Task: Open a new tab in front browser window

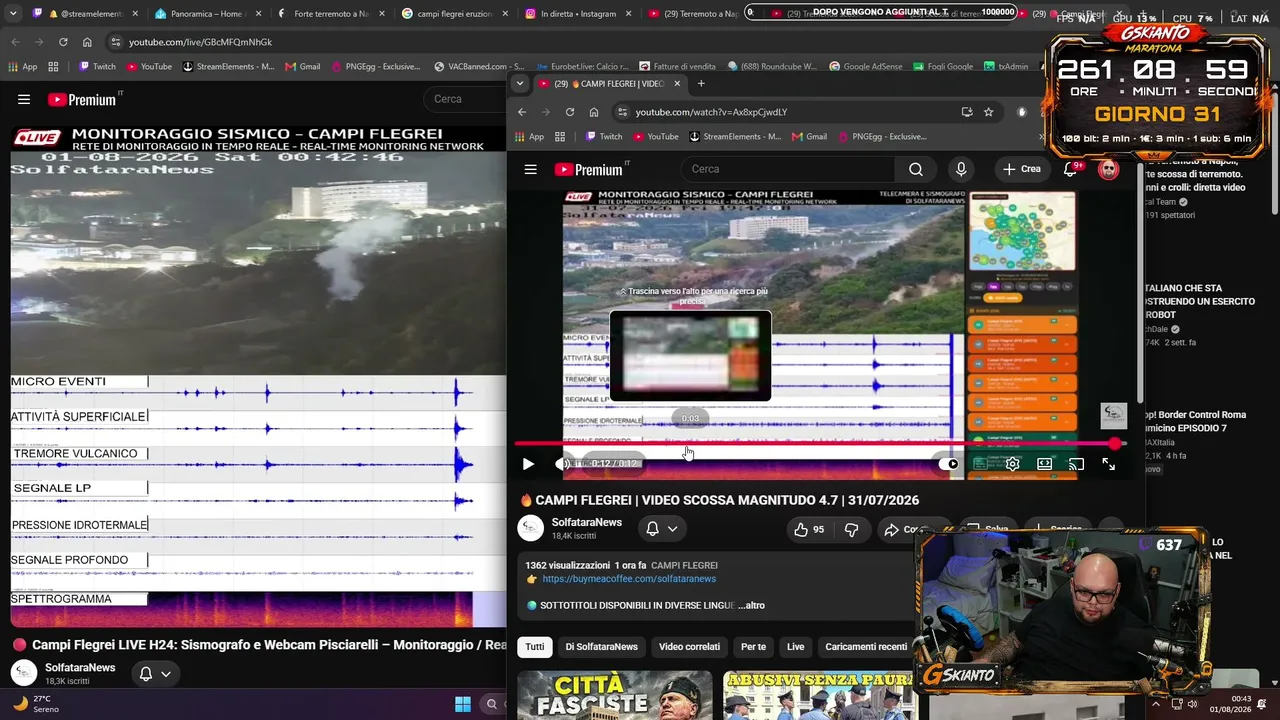Action: coord(701,84)
